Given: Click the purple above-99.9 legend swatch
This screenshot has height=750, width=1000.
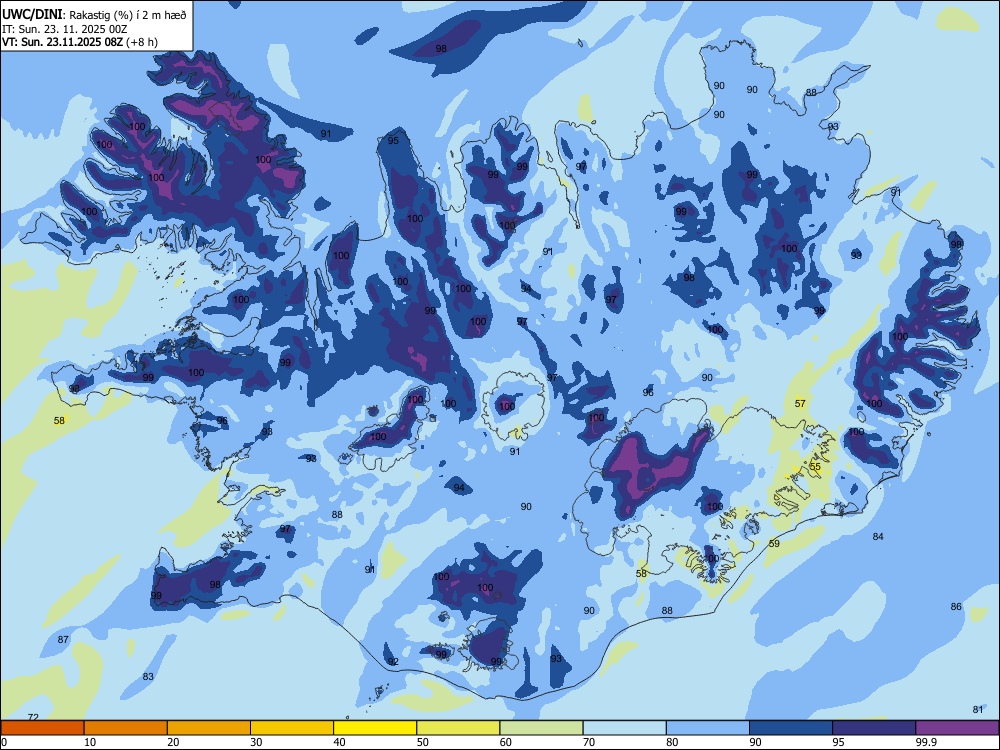Looking at the screenshot, I should tap(957, 728).
